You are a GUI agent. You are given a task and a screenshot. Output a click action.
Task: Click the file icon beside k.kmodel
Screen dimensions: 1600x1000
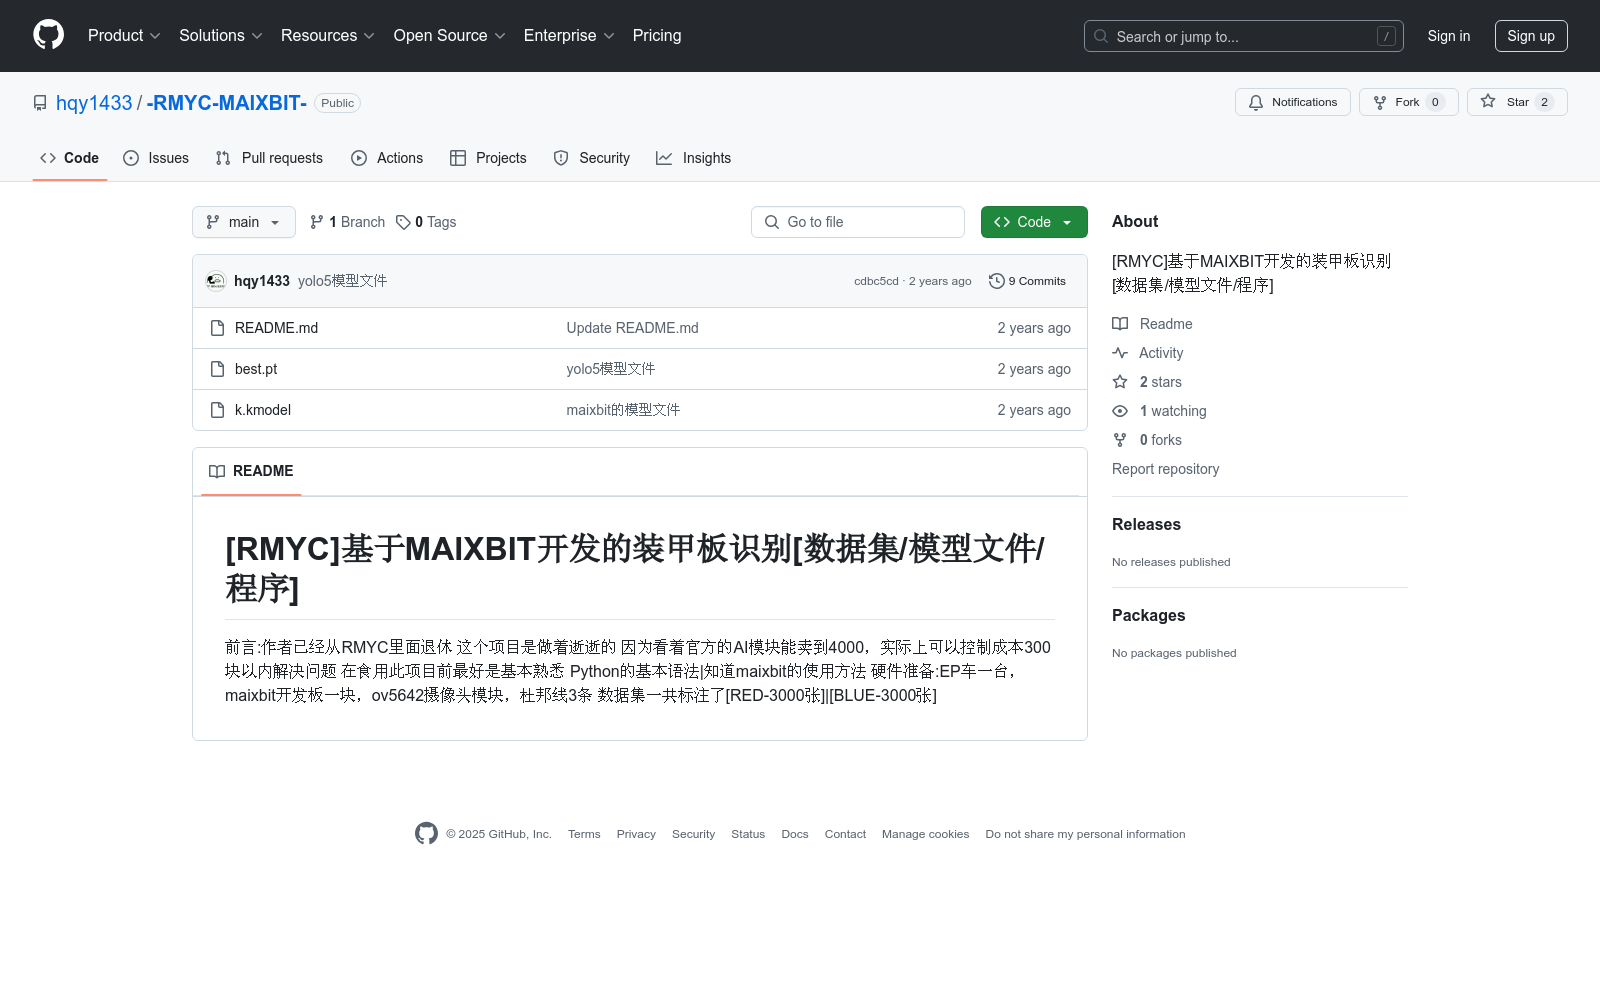217,410
